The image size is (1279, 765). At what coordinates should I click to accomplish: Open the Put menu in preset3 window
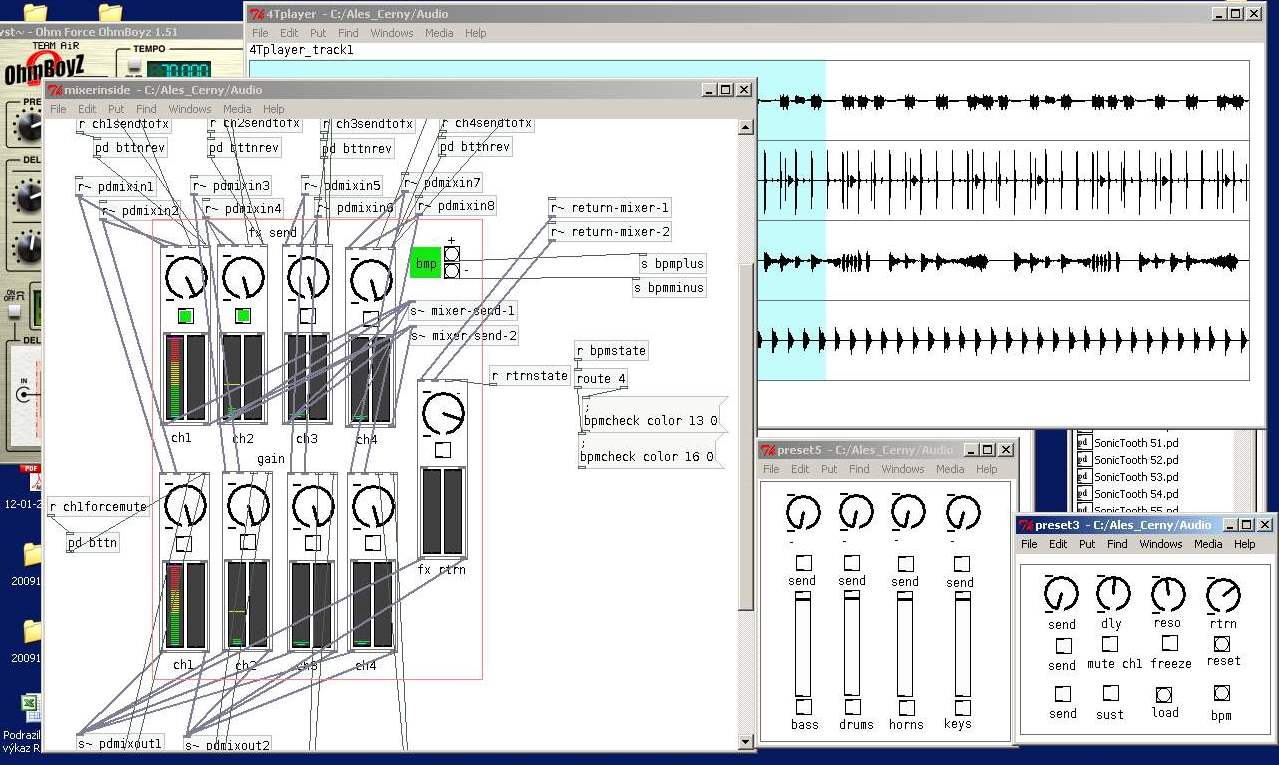click(x=1087, y=544)
